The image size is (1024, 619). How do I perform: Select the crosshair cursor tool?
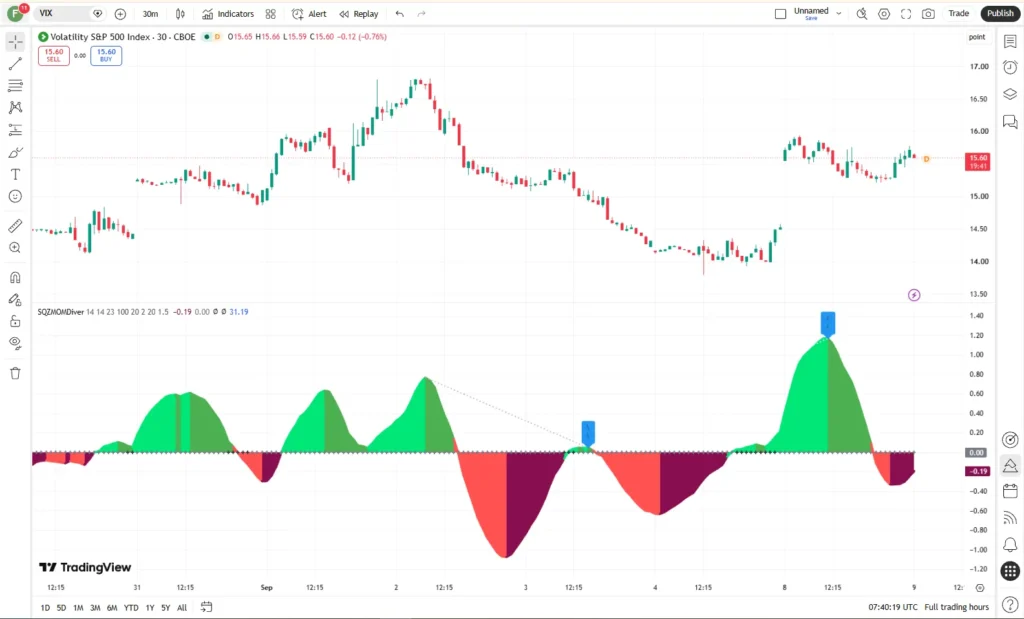tap(15, 41)
